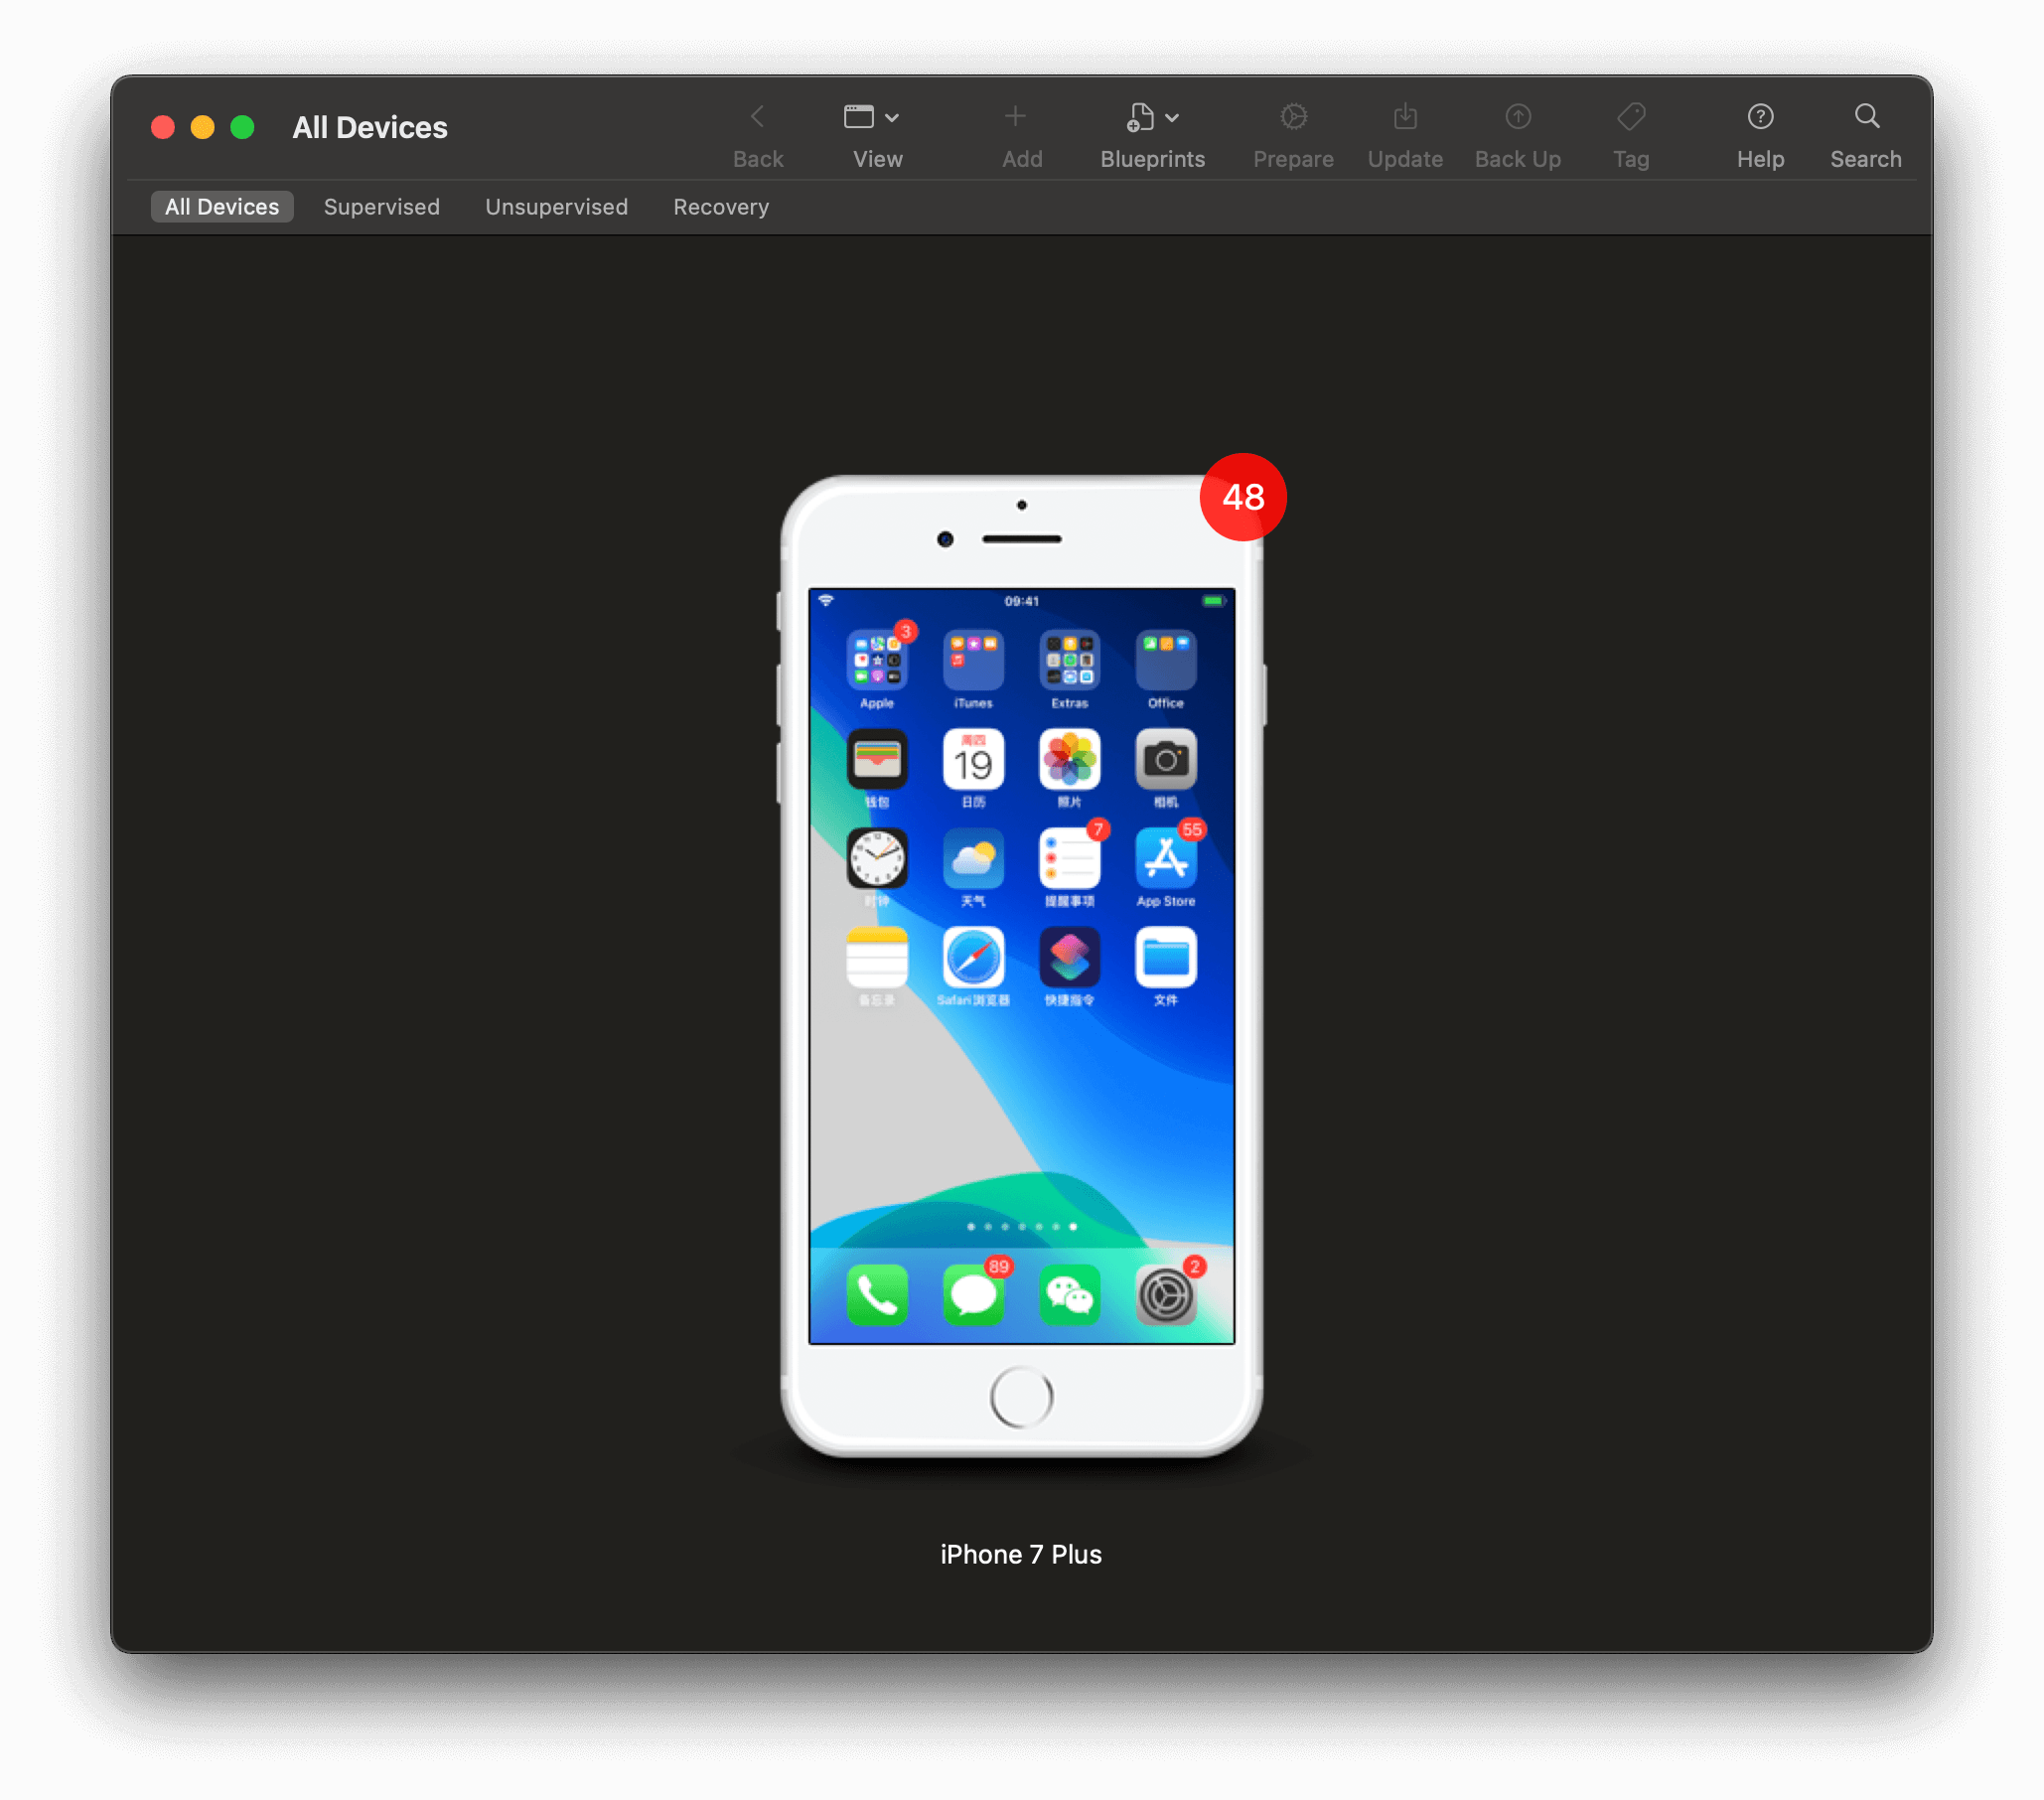Click the WeChat icon in the iPhone dock

pos(1069,1295)
